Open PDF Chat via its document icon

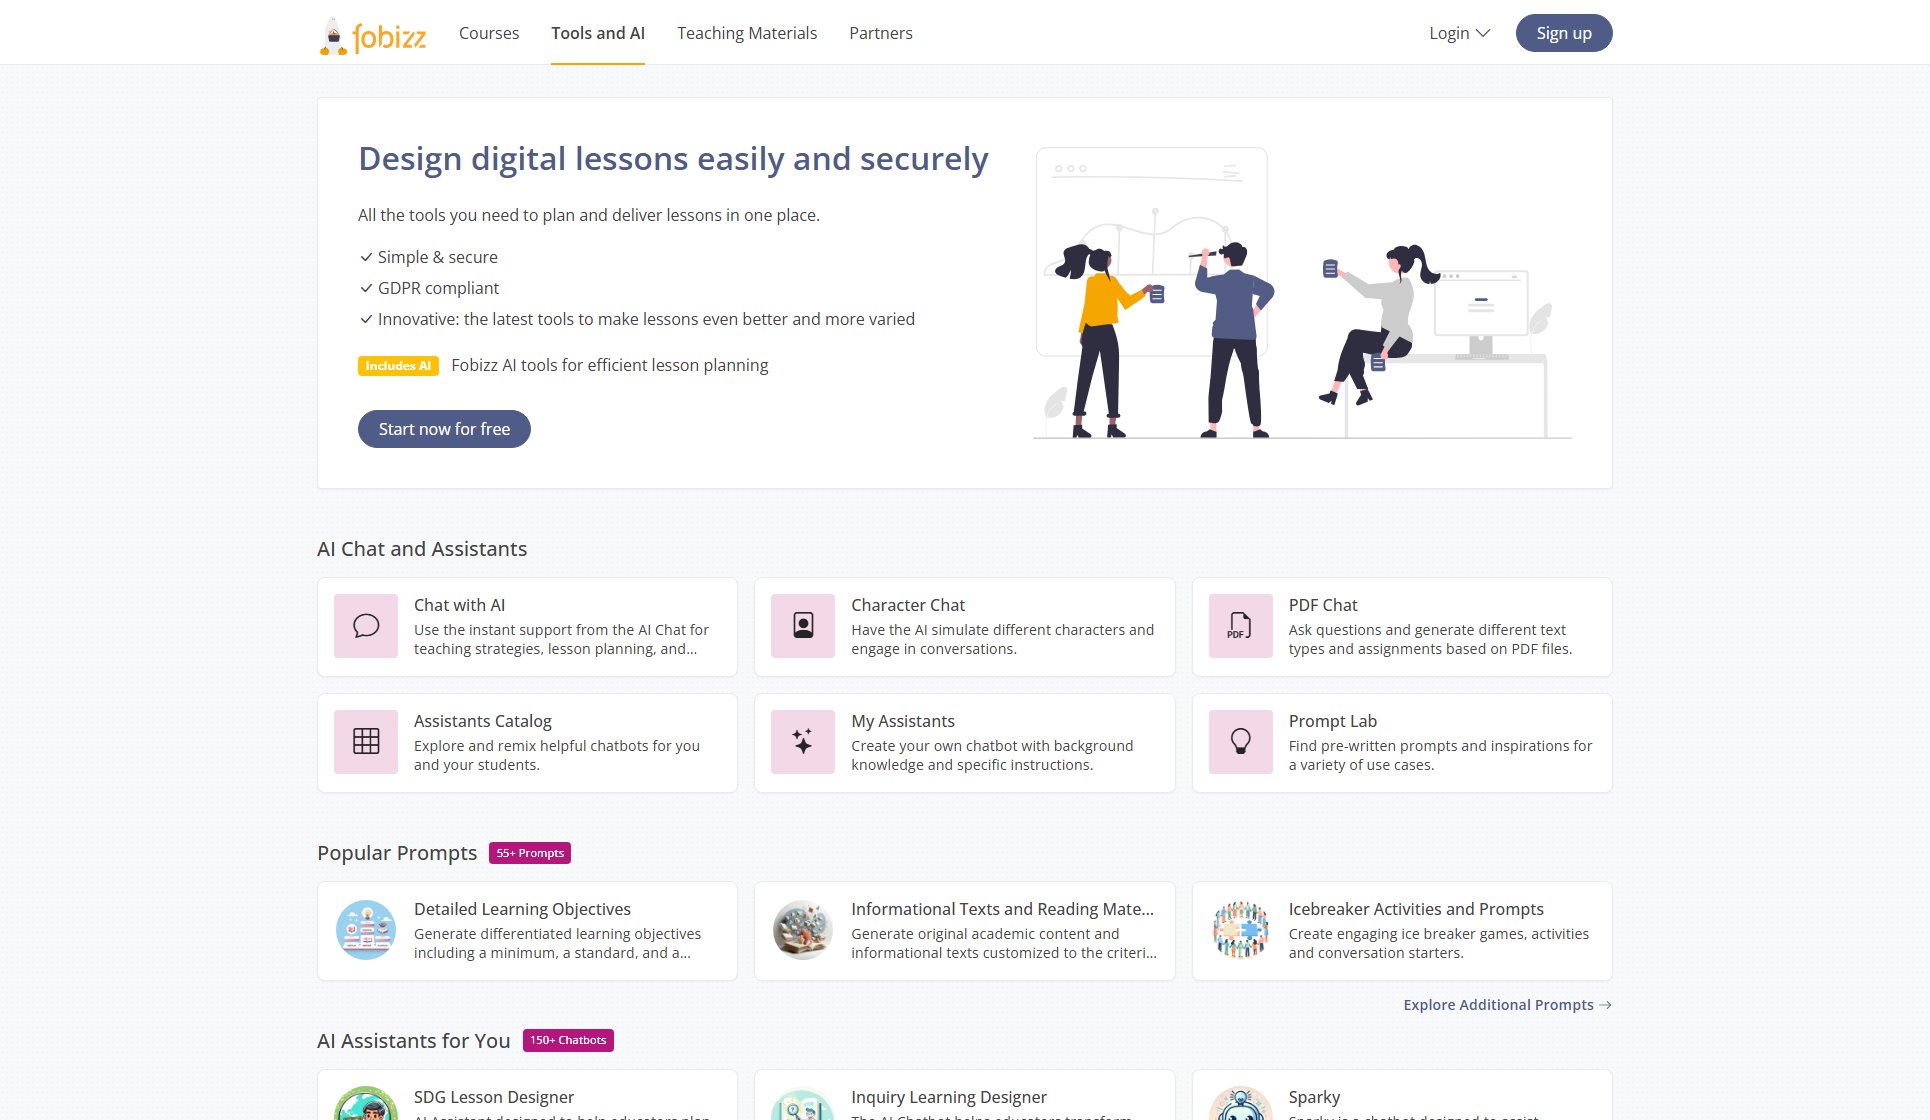[1239, 626]
